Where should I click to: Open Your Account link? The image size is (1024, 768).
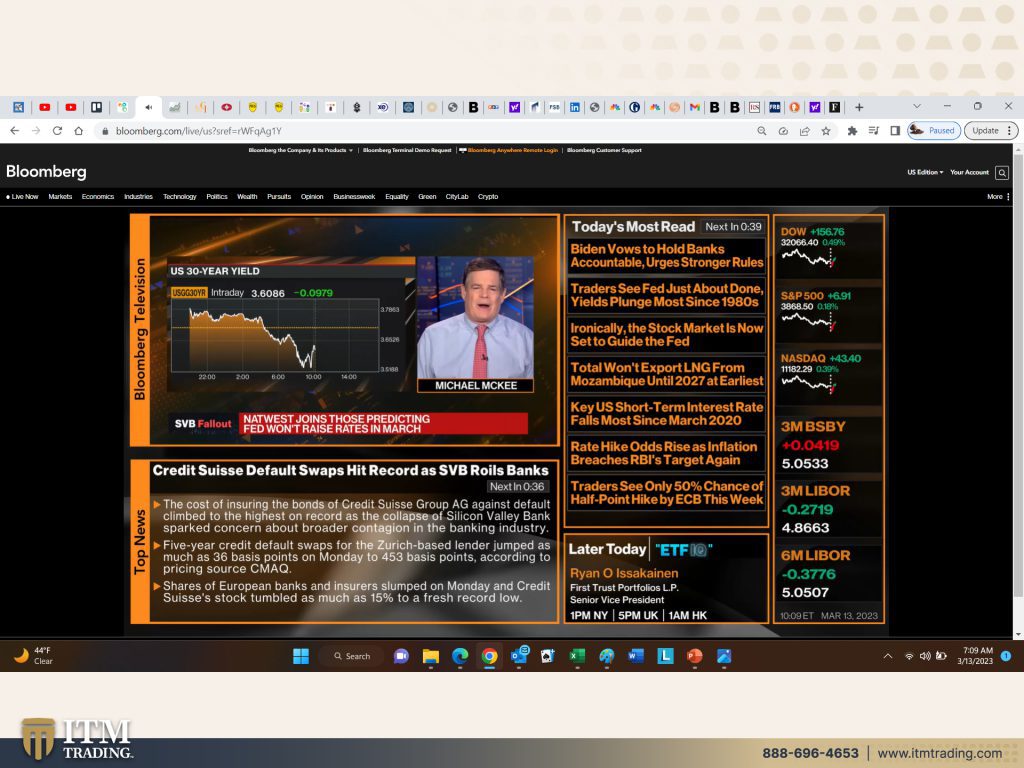click(969, 172)
